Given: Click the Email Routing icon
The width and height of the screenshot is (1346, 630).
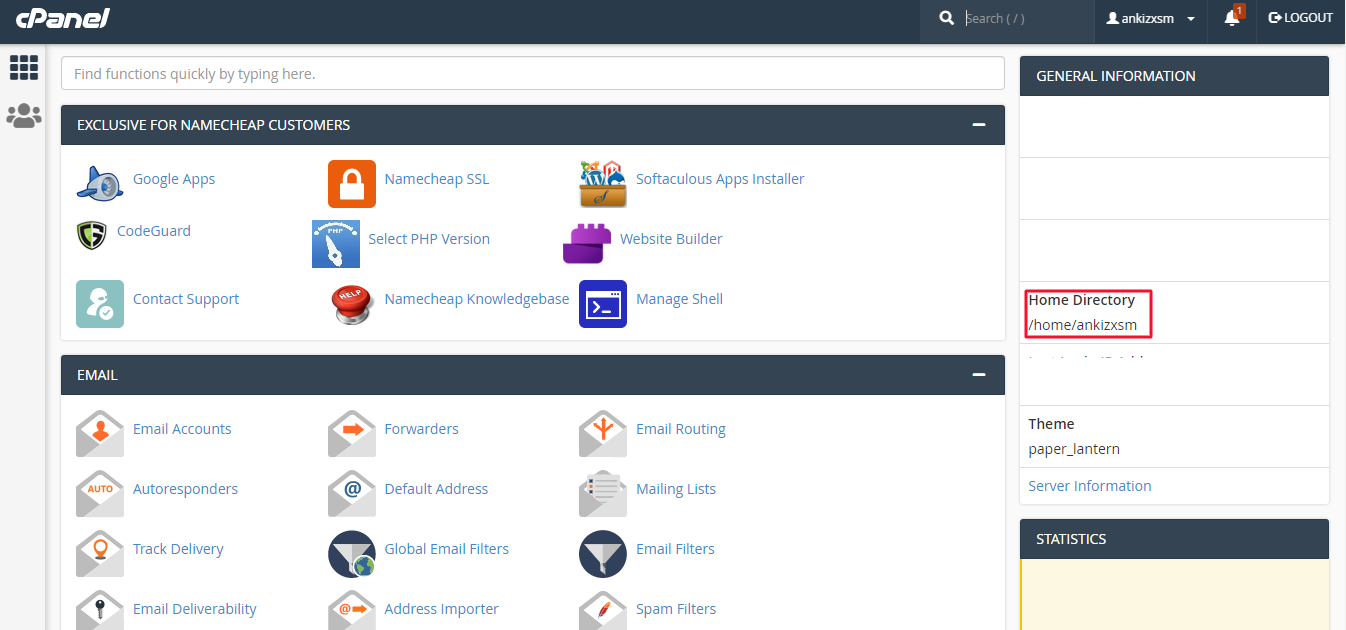Looking at the screenshot, I should click(603, 434).
